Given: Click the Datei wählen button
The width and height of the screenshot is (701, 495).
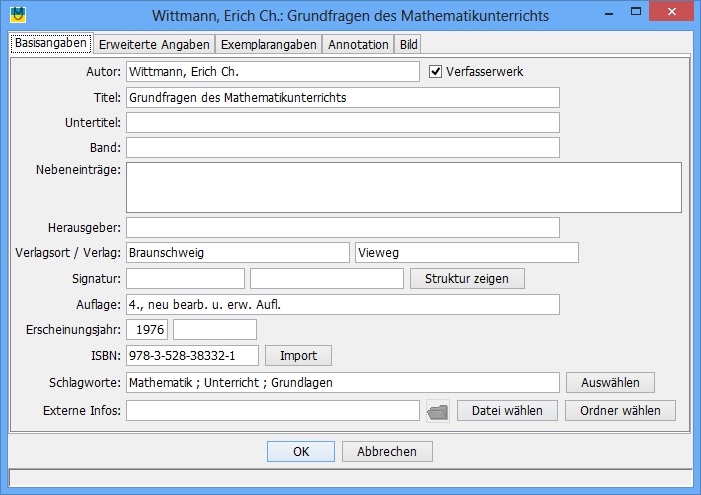Looking at the screenshot, I should click(507, 410).
